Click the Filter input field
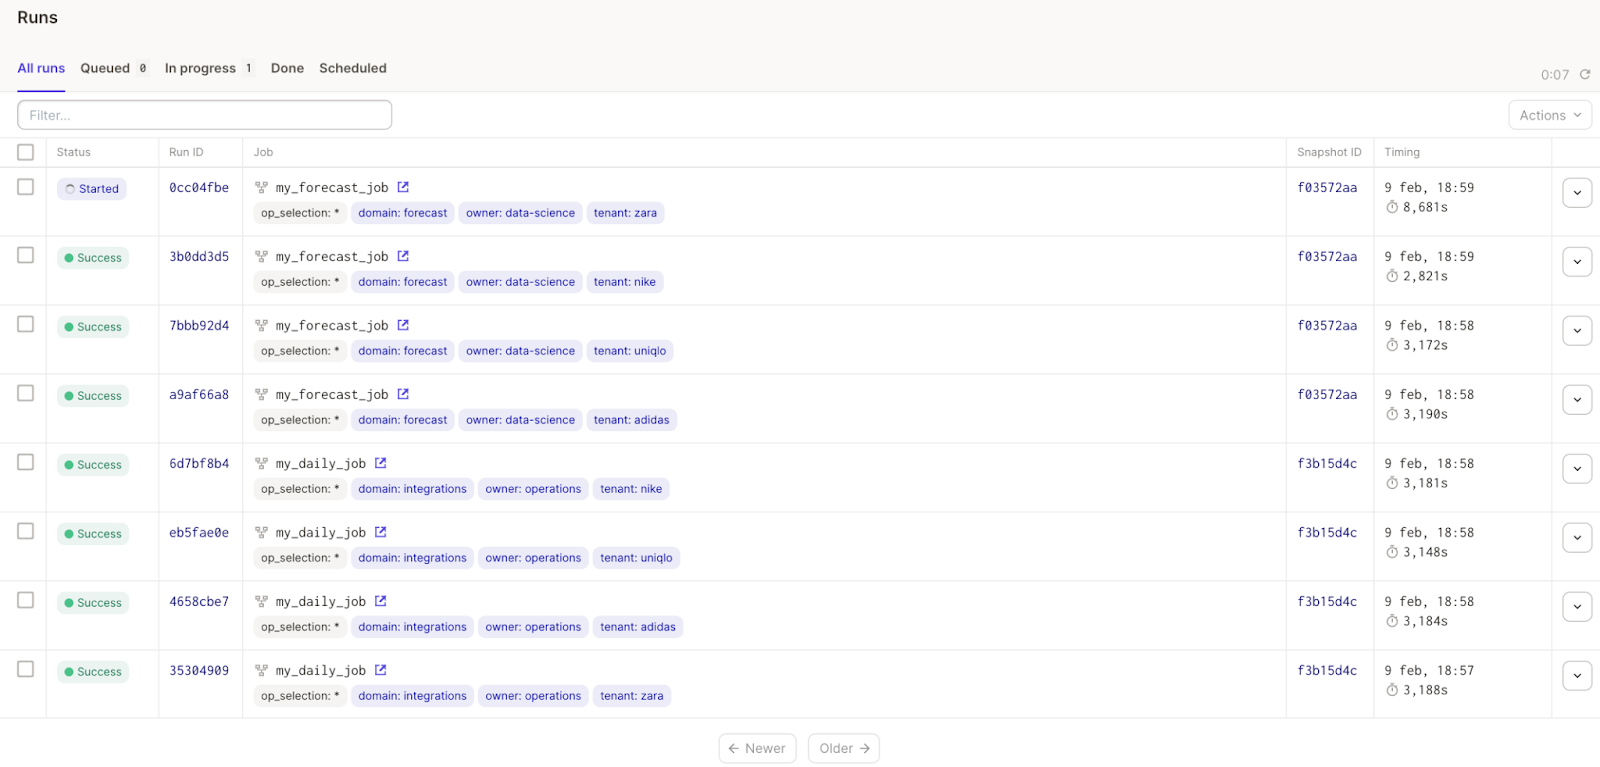Image resolution: width=1600 pixels, height=767 pixels. (205, 115)
